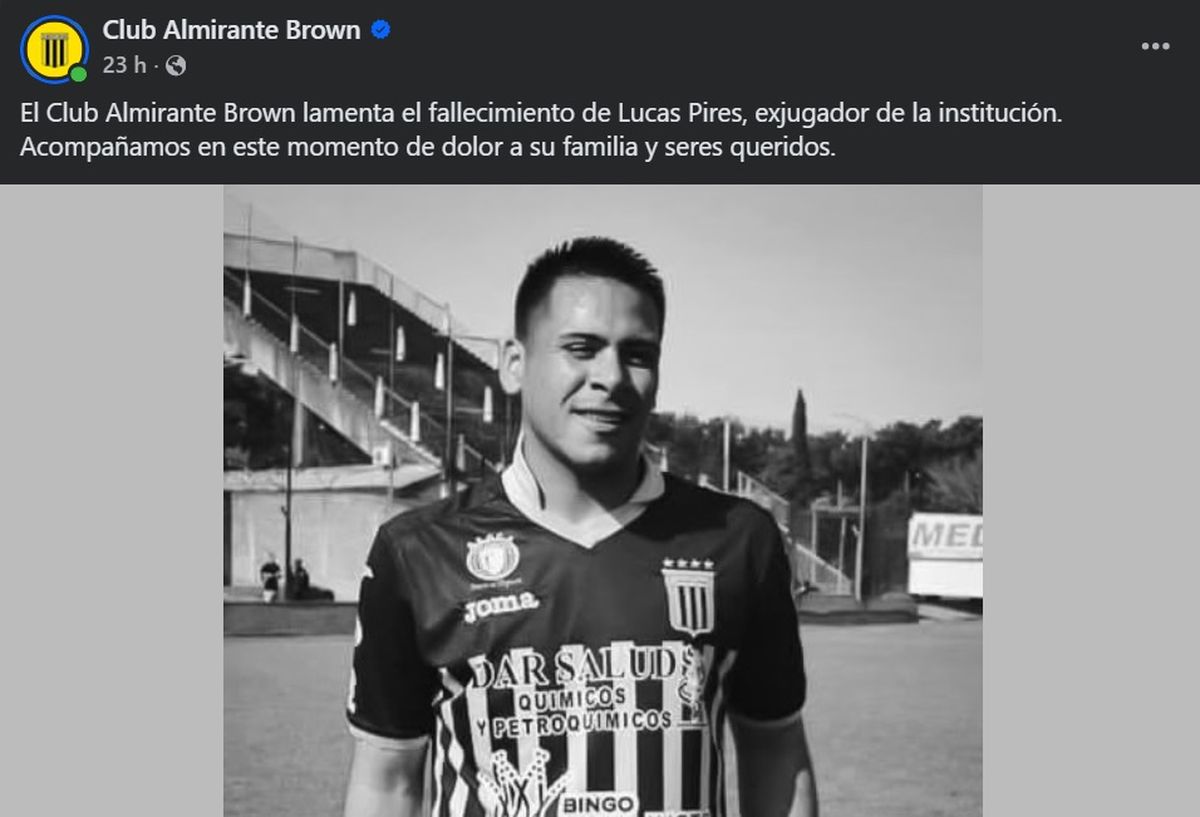Click the globe public audience icon

point(176,66)
